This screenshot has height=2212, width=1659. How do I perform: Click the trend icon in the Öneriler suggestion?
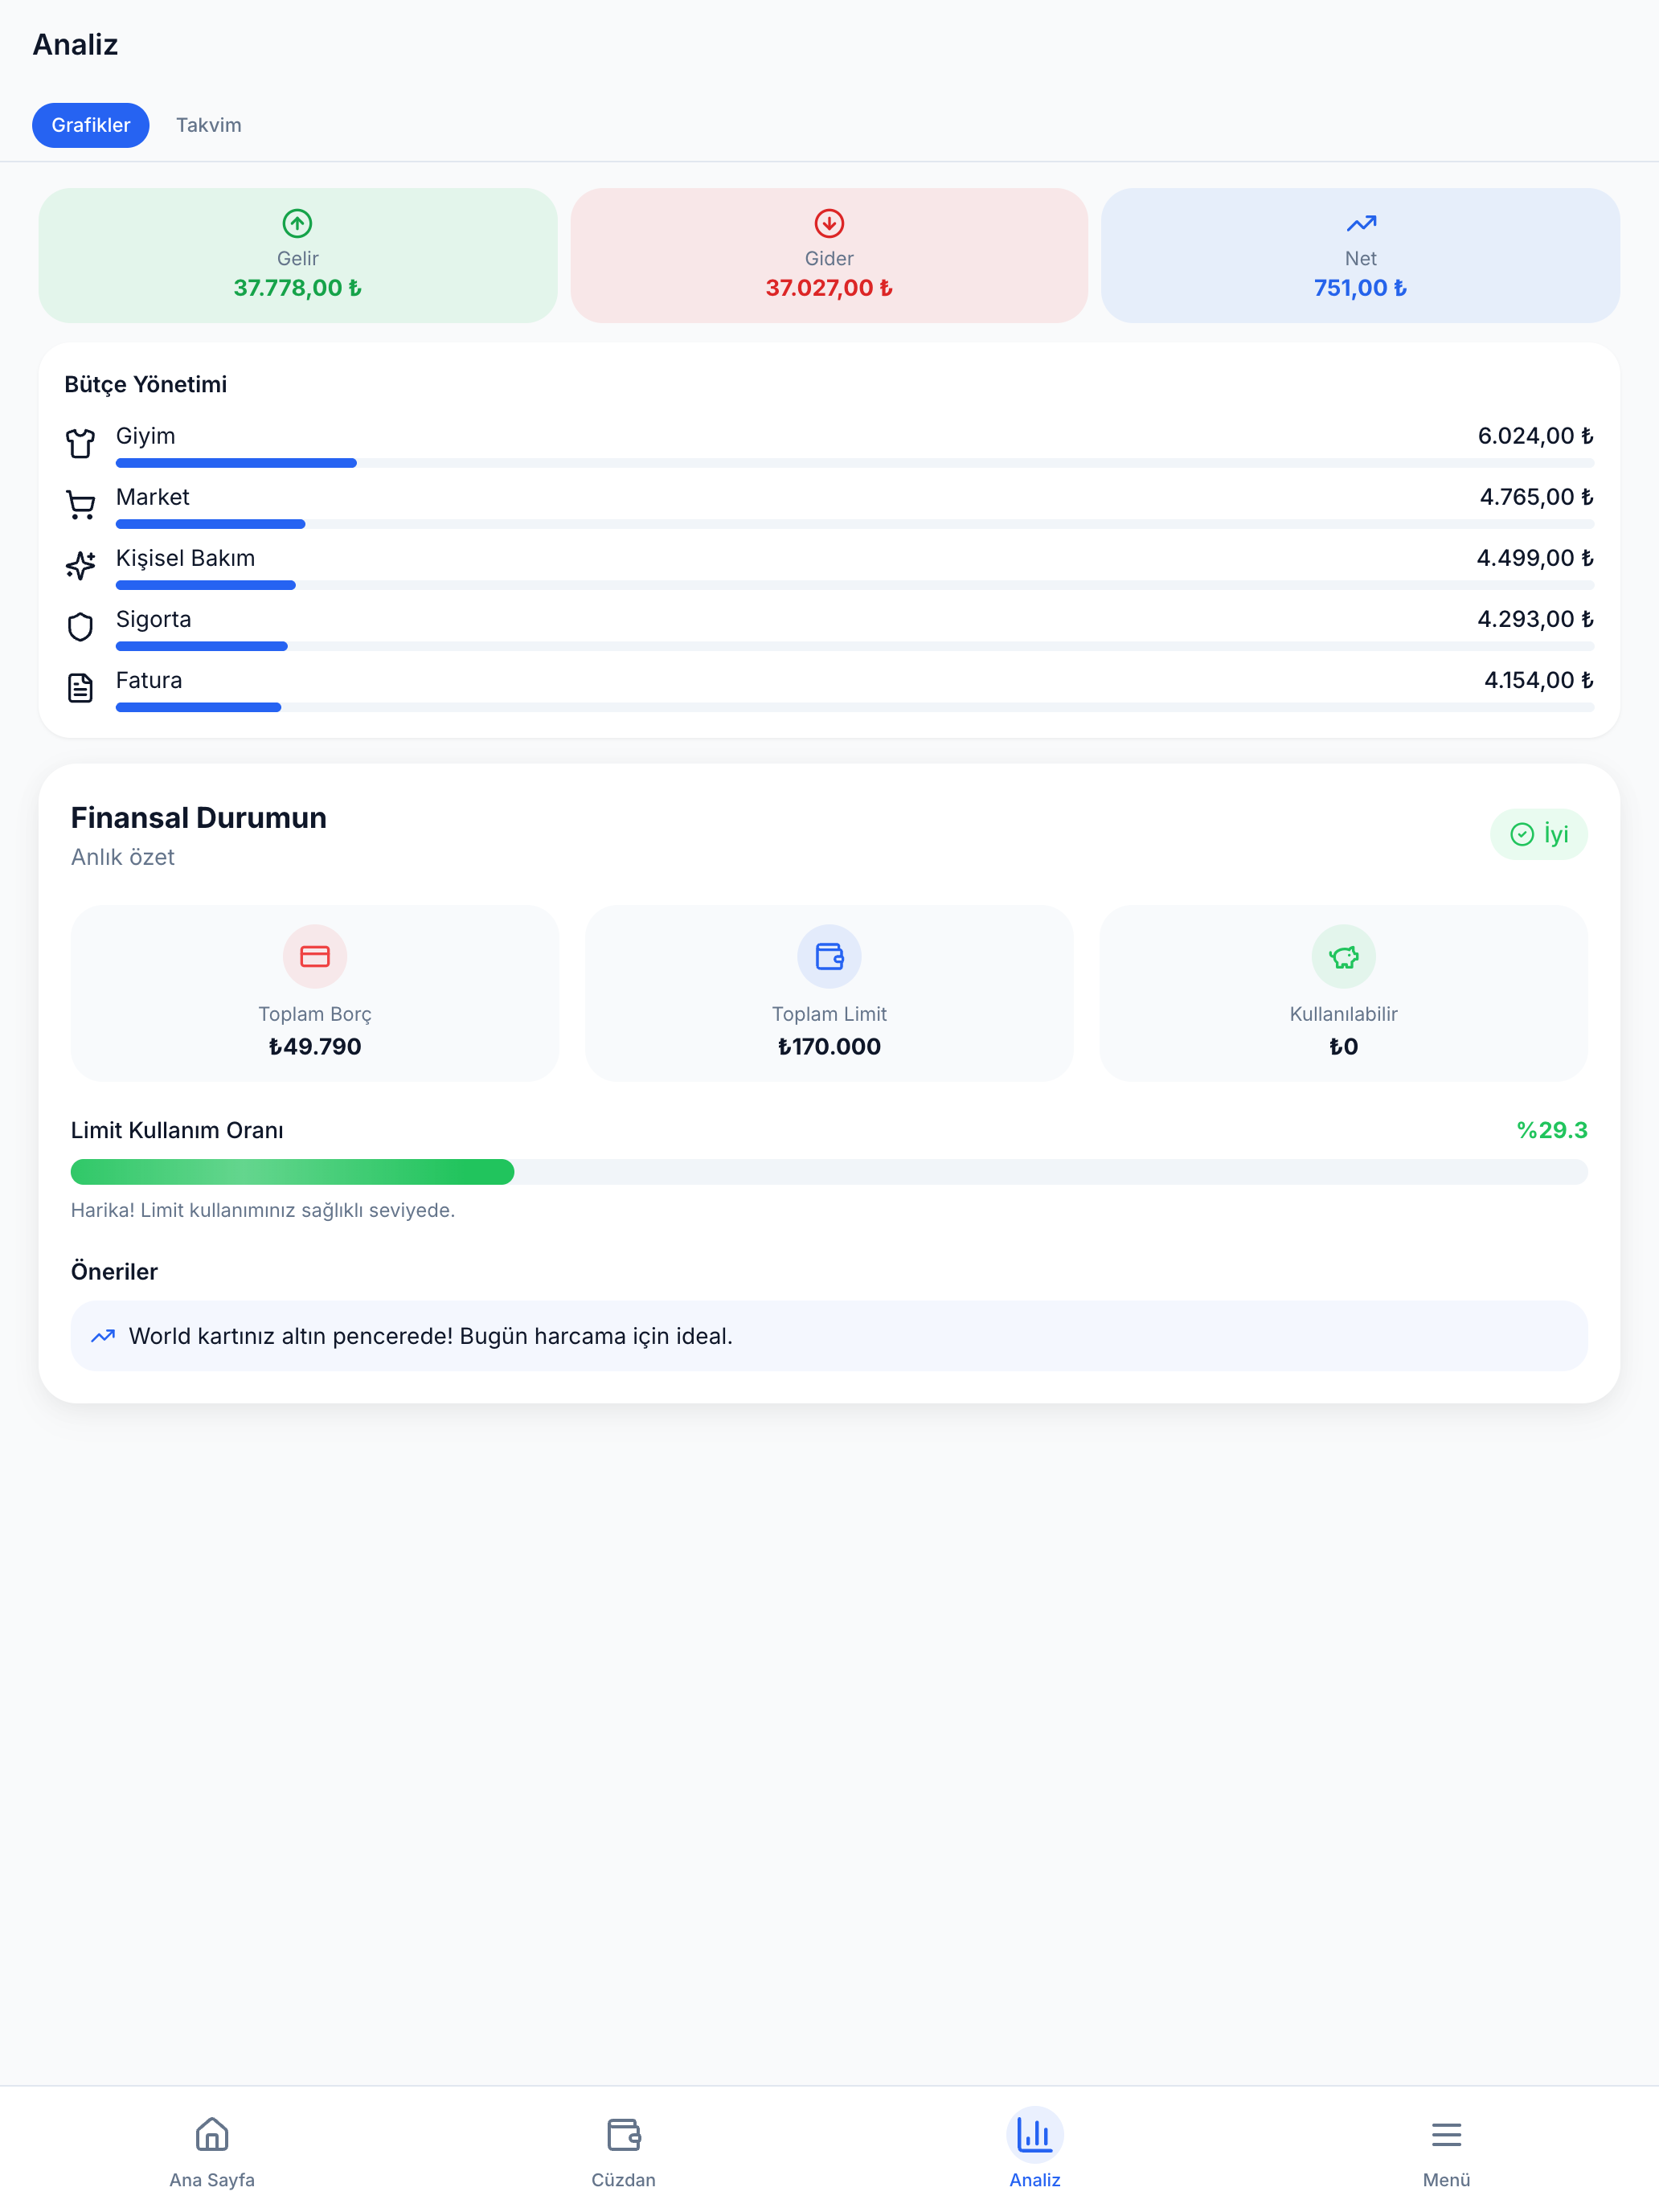tap(103, 1336)
